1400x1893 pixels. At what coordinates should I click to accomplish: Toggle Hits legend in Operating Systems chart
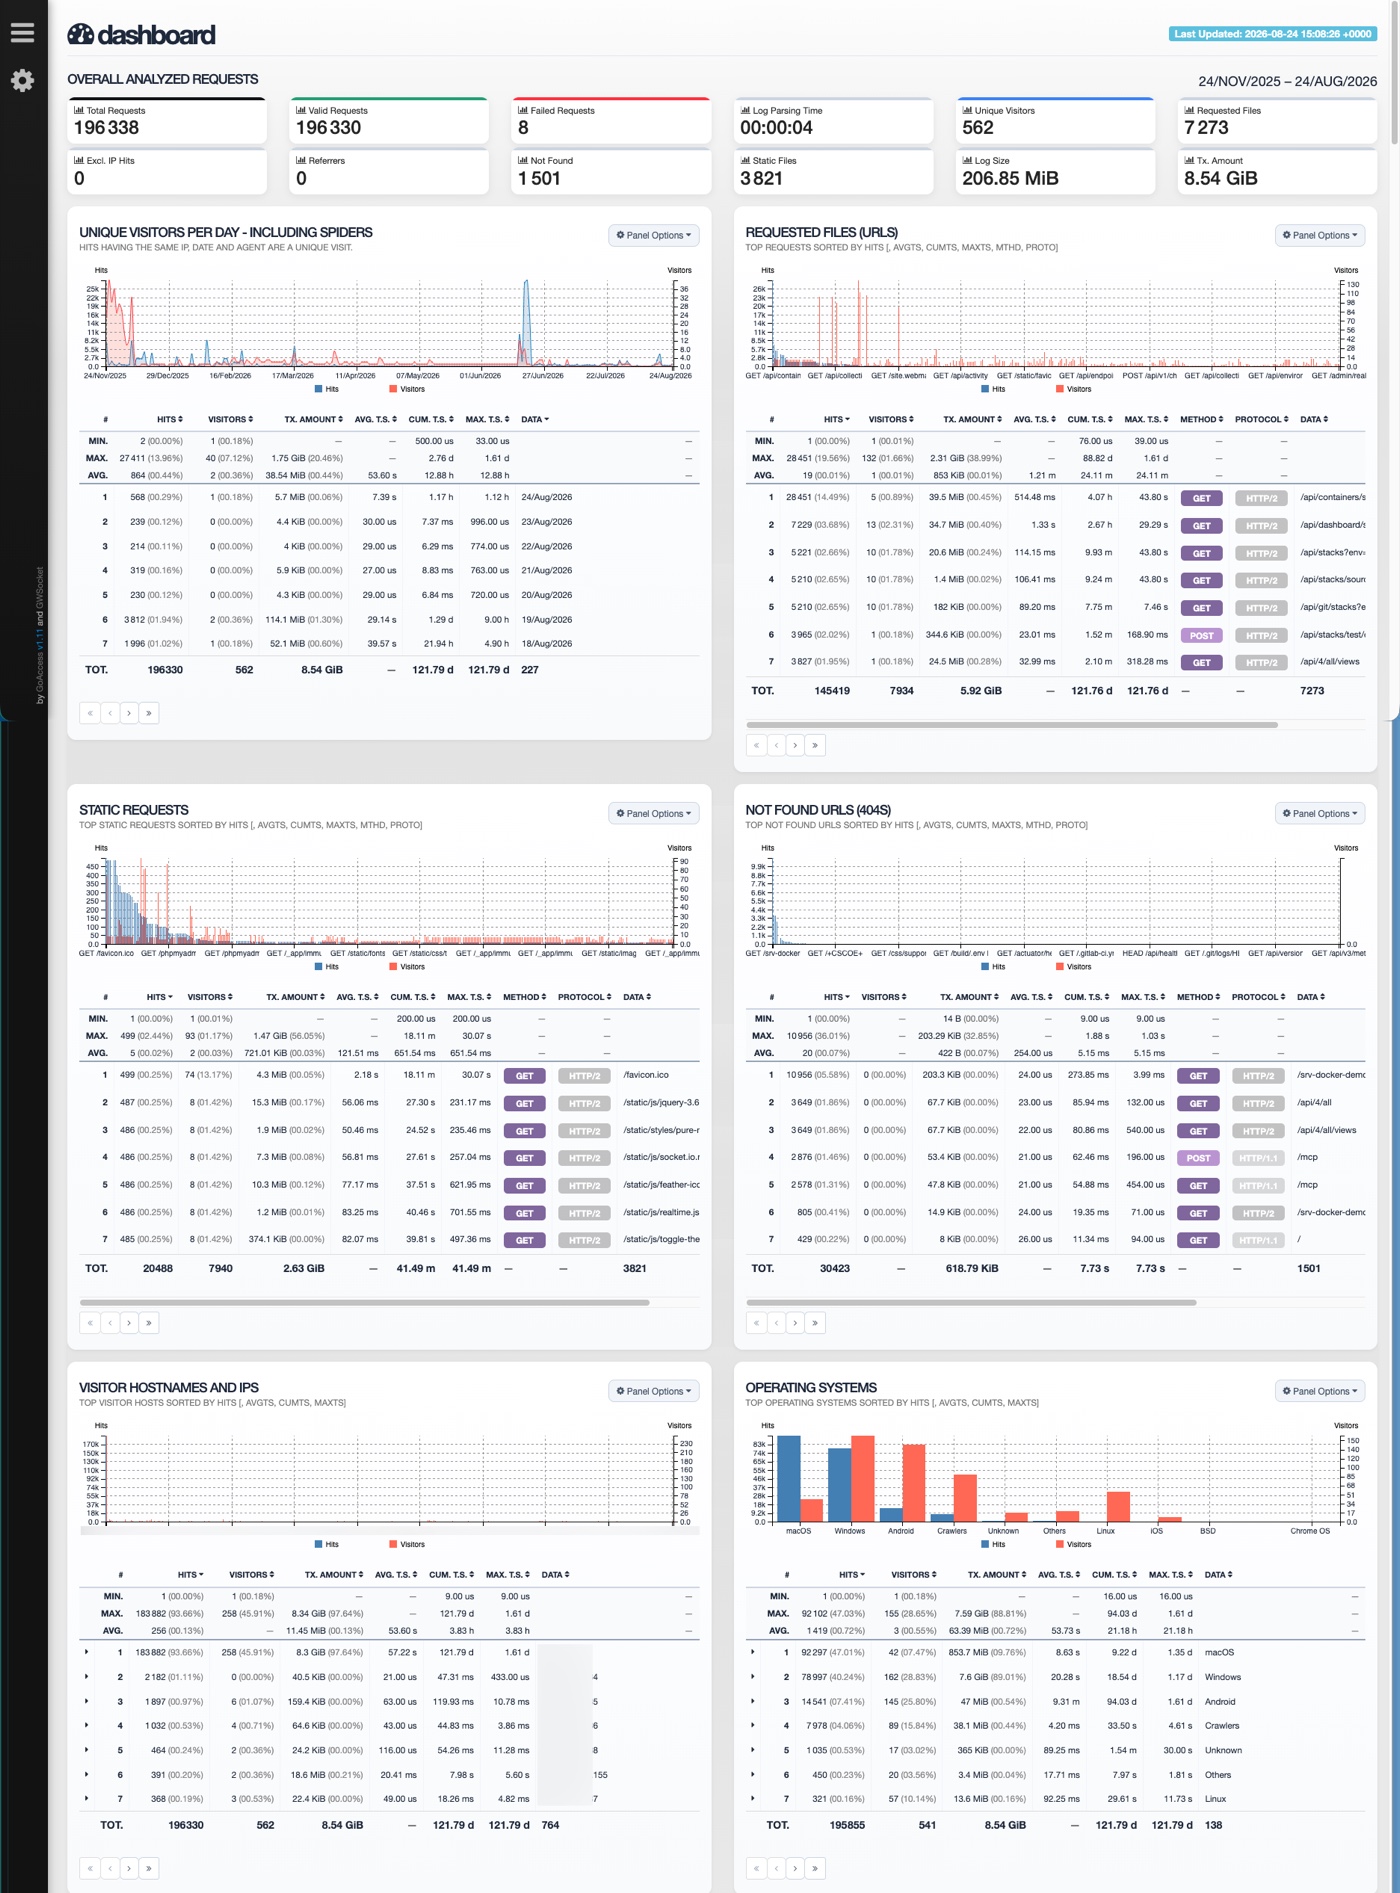[x=993, y=1544]
